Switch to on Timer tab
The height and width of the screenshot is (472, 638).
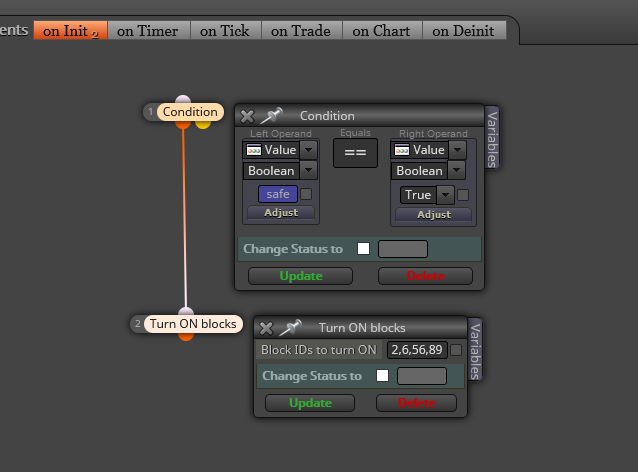point(149,31)
